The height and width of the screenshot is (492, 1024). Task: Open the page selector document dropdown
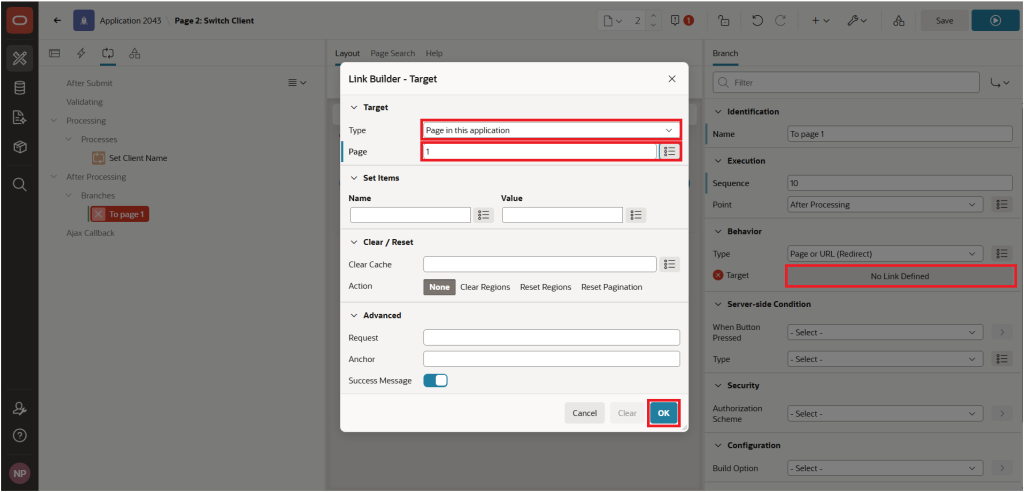pos(613,20)
